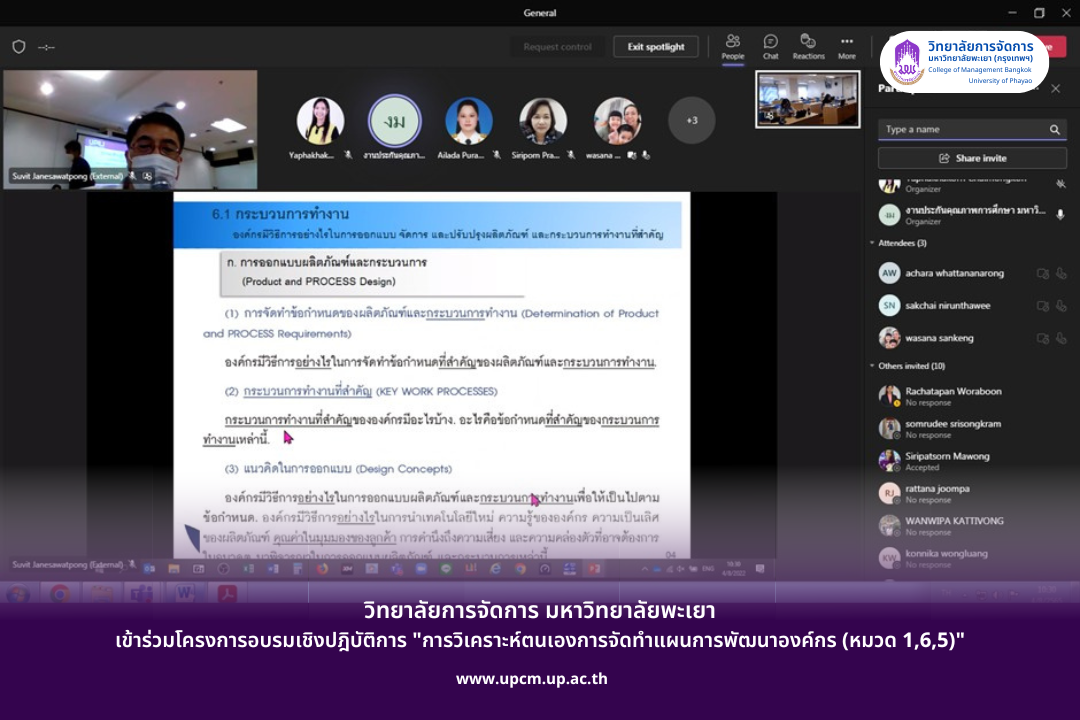Click wasana sankeng's camera-off icon in list
This screenshot has height=720, width=1080.
(x=1043, y=338)
